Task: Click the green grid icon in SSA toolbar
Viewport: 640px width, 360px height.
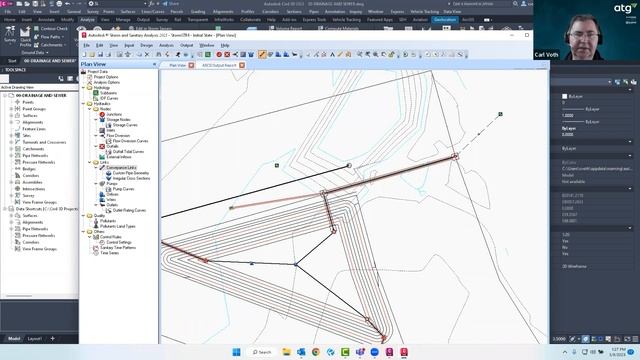Action: tap(207, 54)
